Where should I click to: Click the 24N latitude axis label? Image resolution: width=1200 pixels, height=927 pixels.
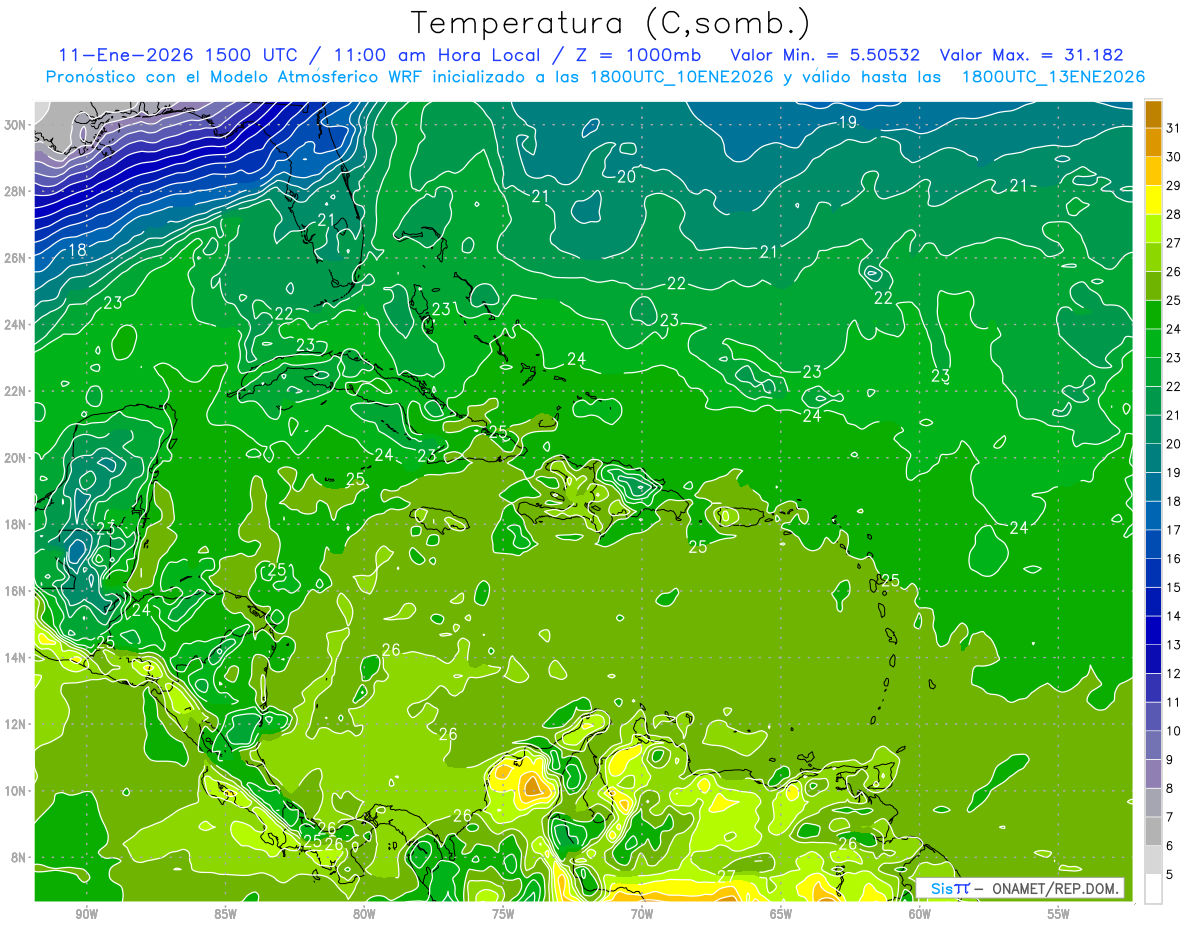(14, 325)
